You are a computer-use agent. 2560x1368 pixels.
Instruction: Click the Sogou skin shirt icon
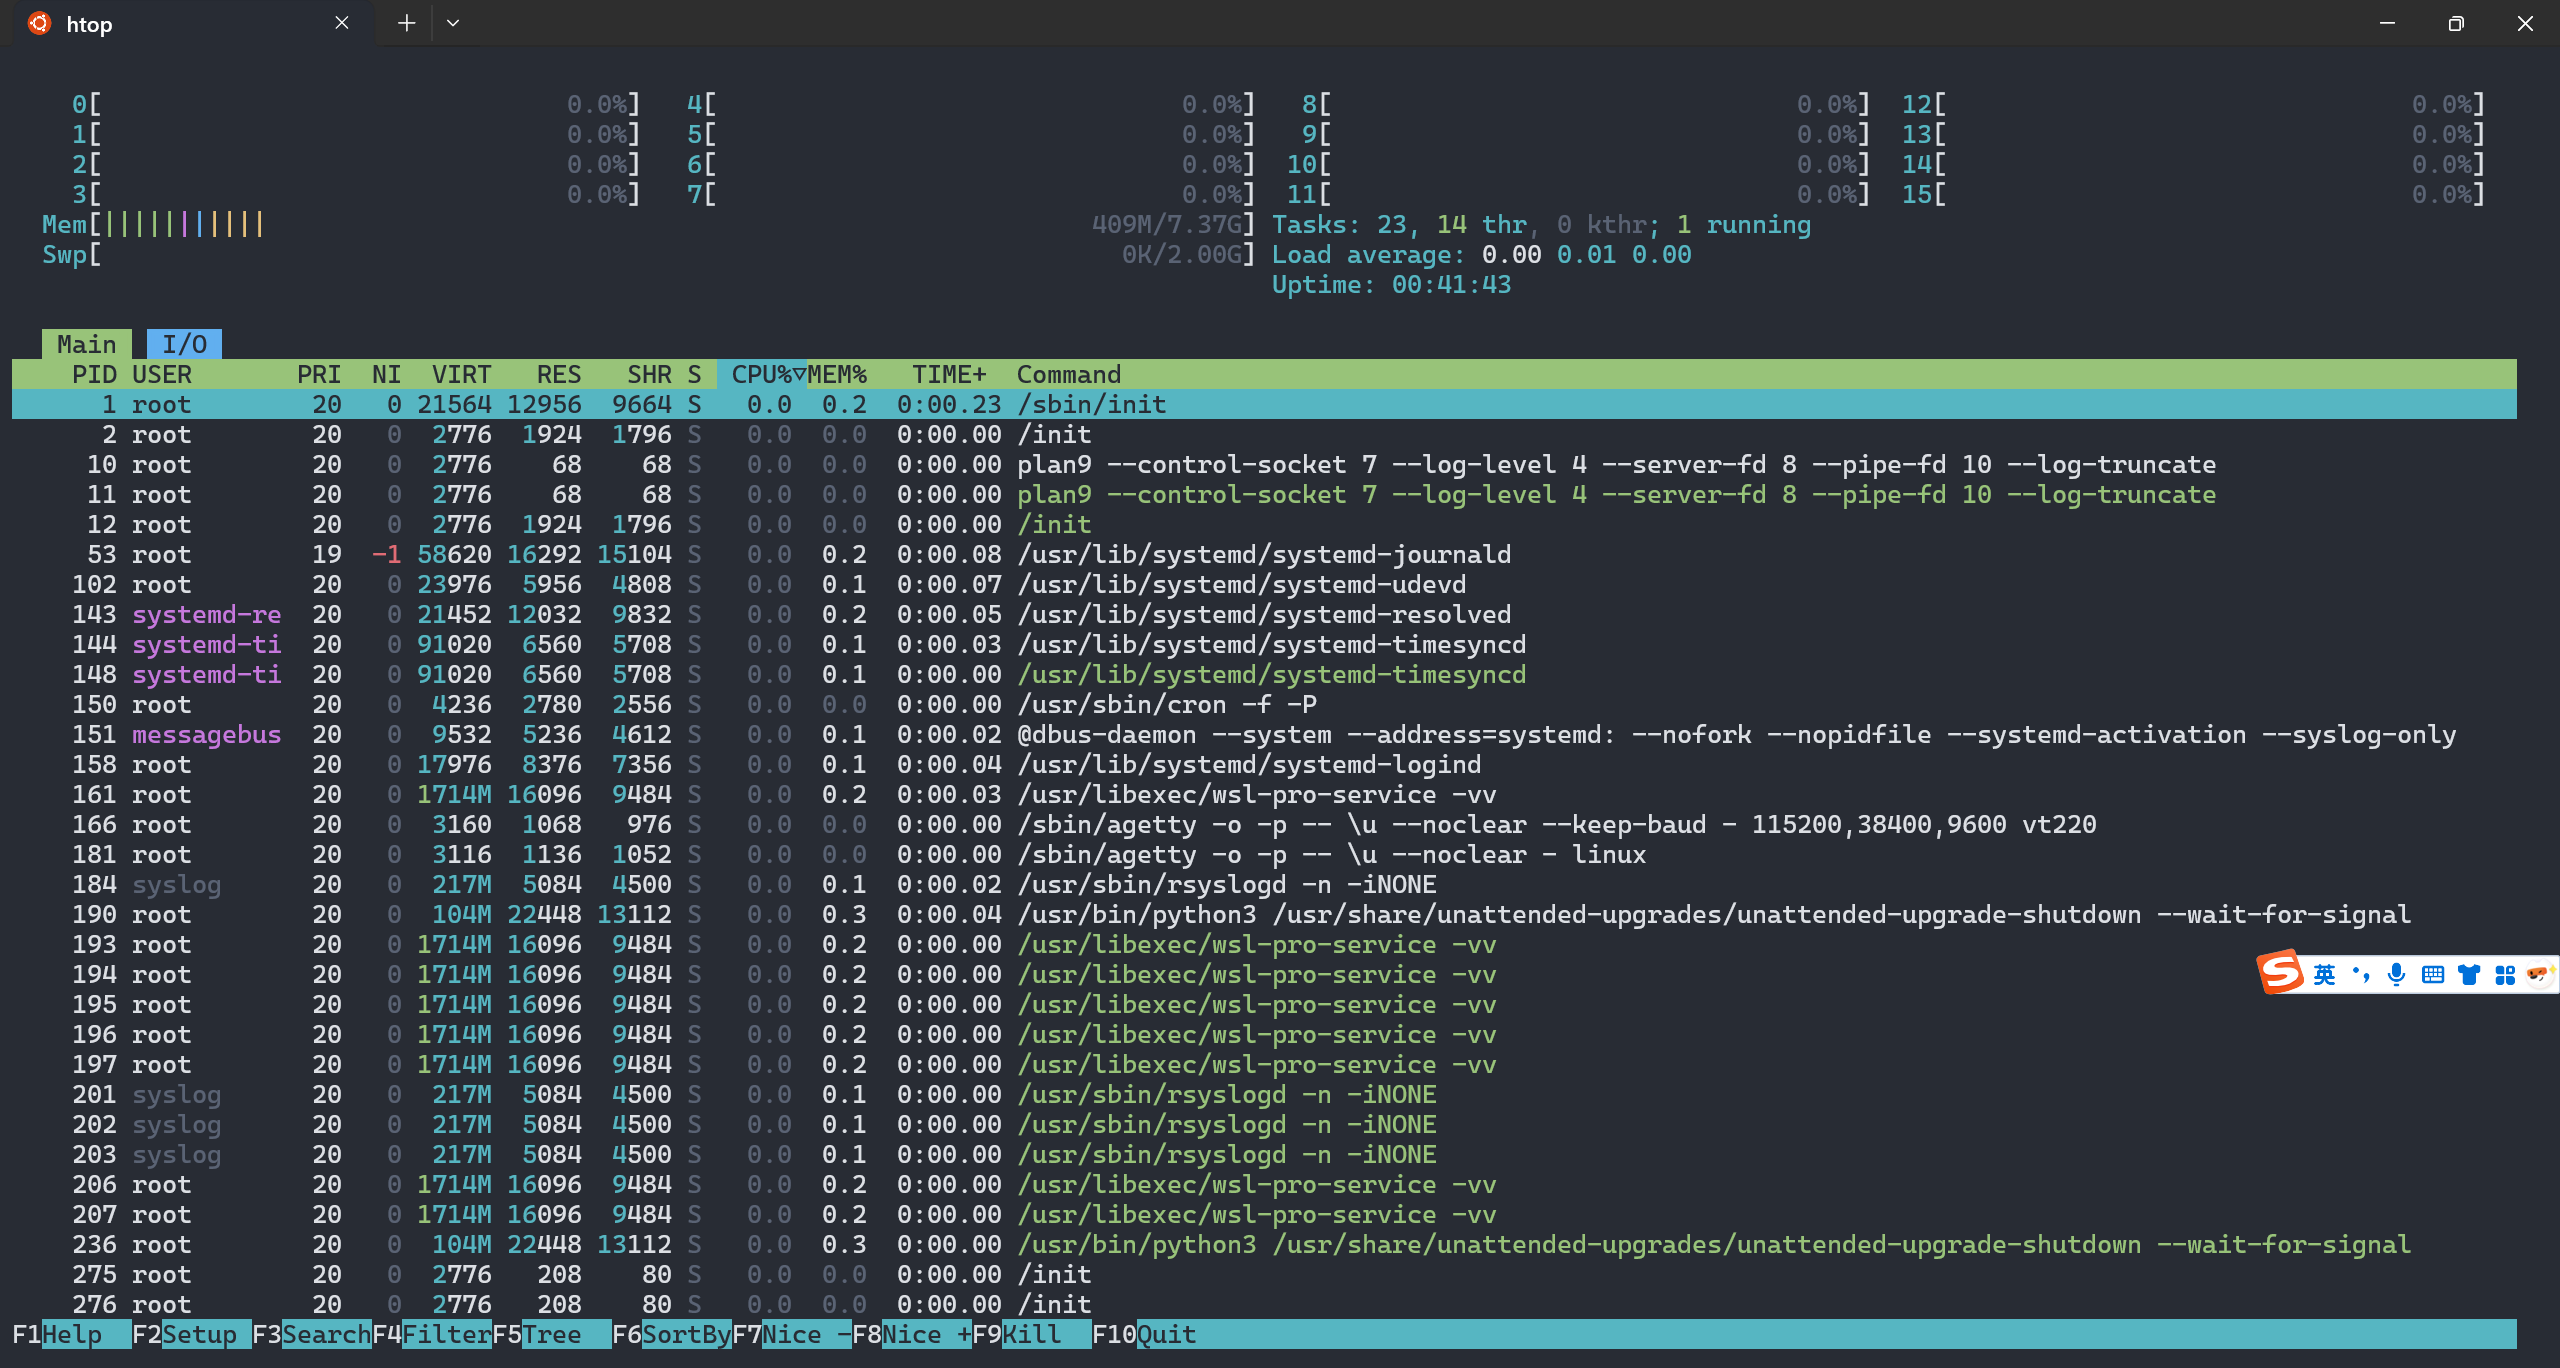2469,975
